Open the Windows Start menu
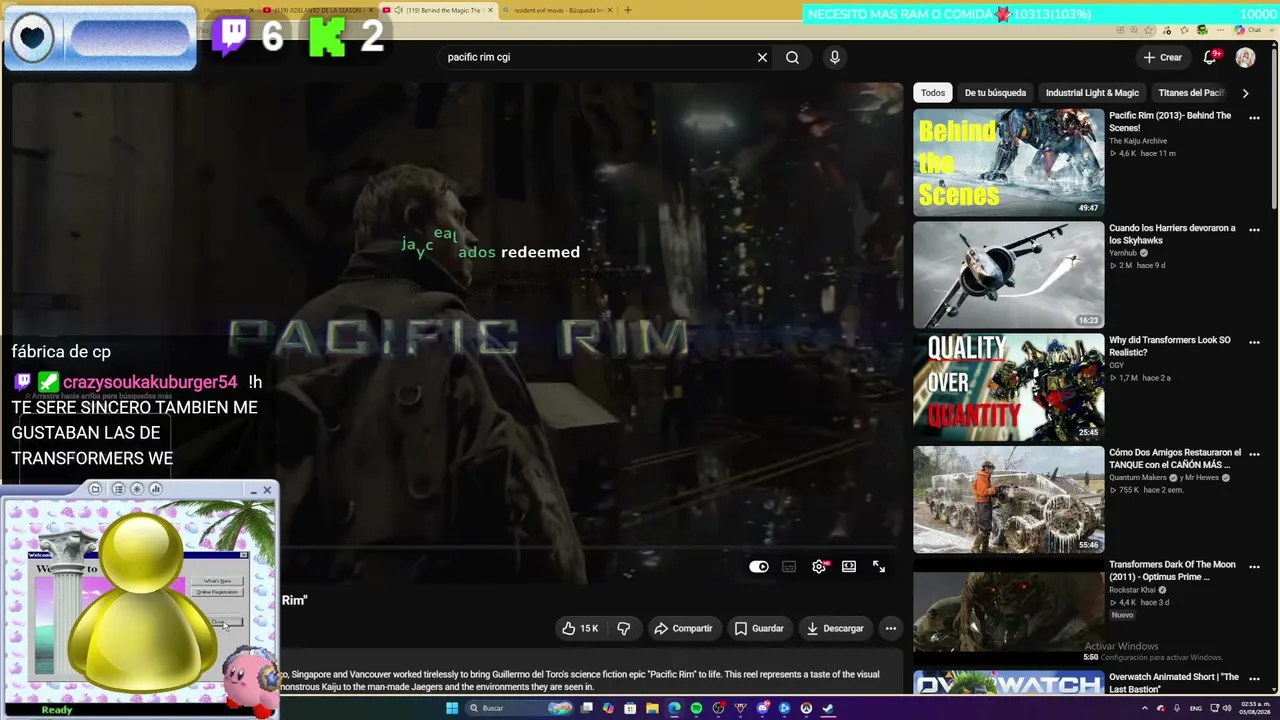1280x720 pixels. [x=452, y=708]
